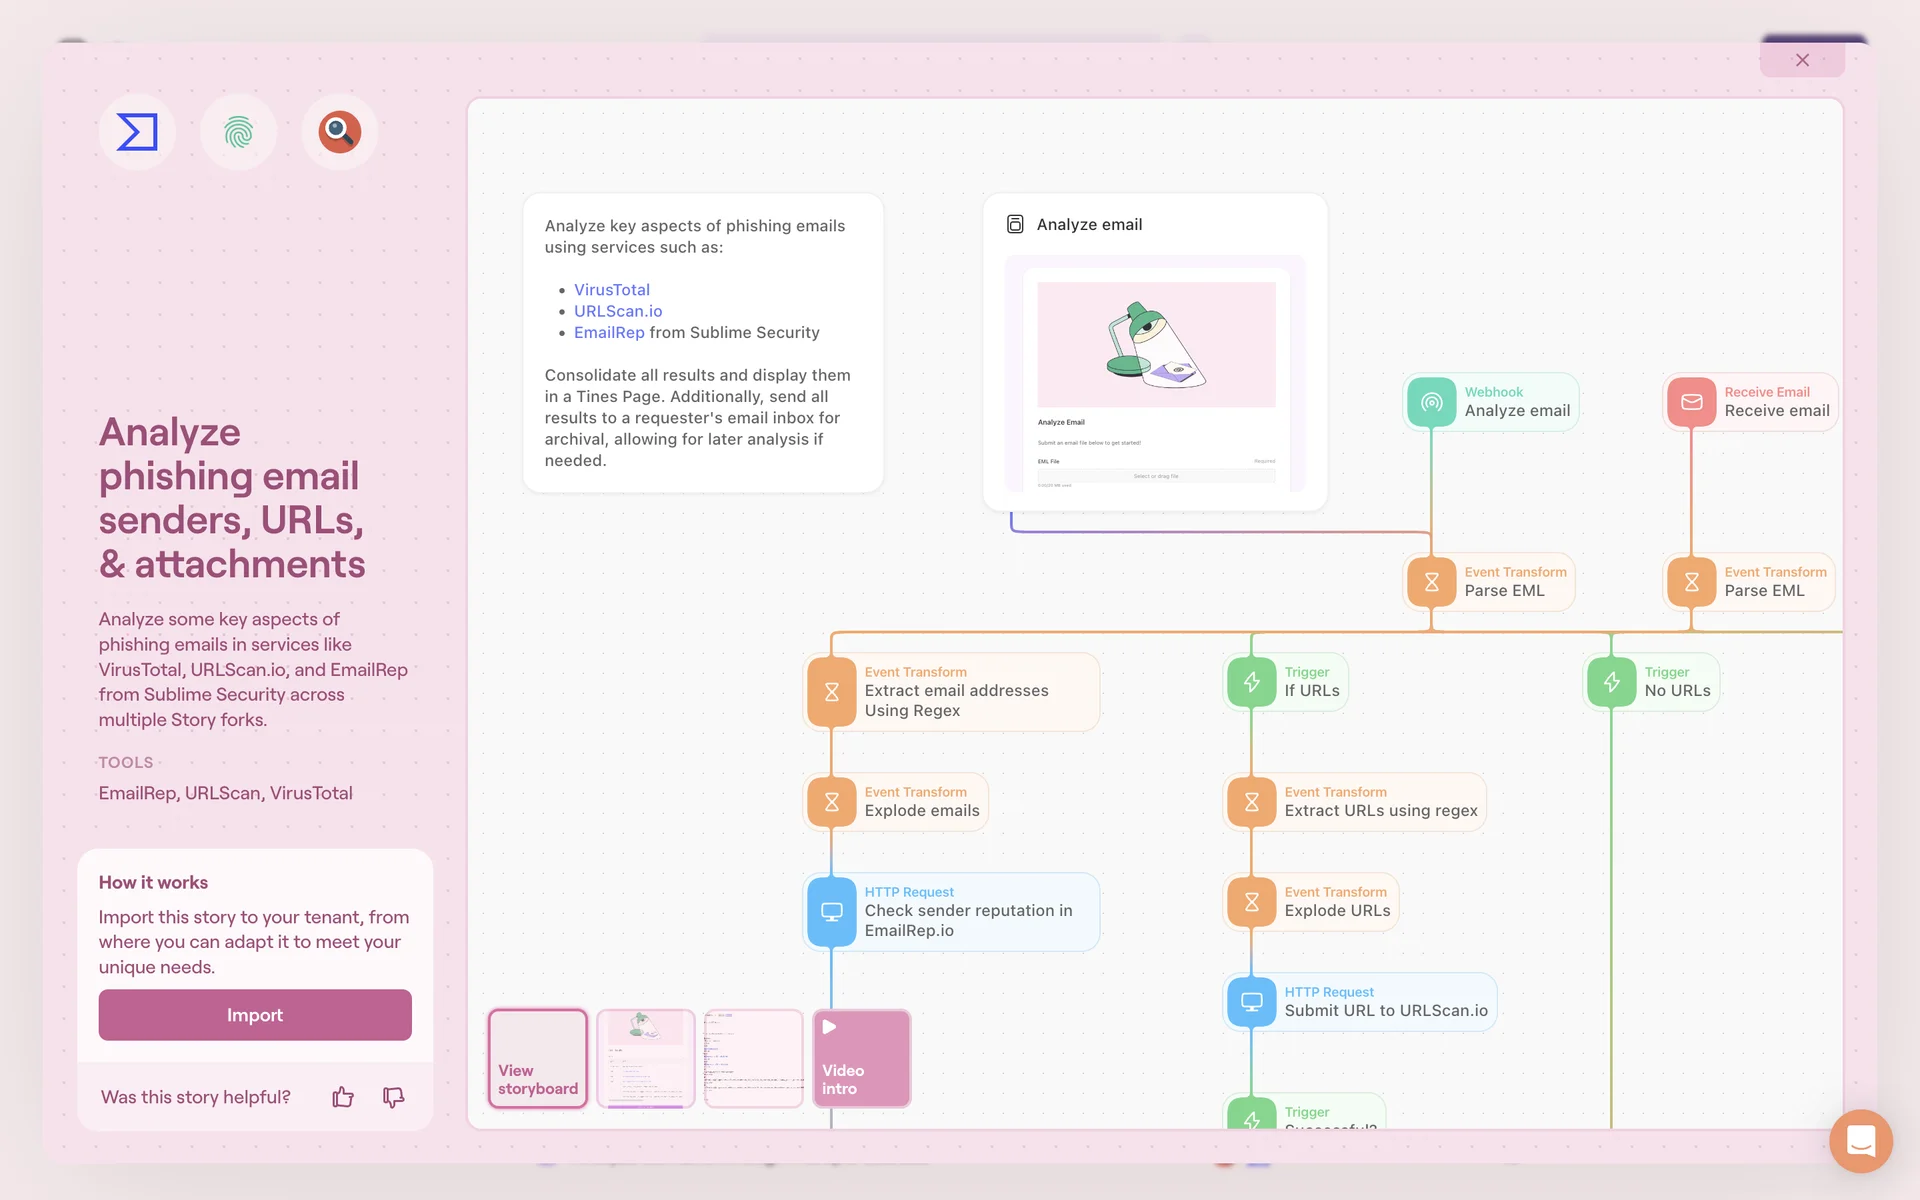Follow the EmailRep hyperlink

[608, 332]
